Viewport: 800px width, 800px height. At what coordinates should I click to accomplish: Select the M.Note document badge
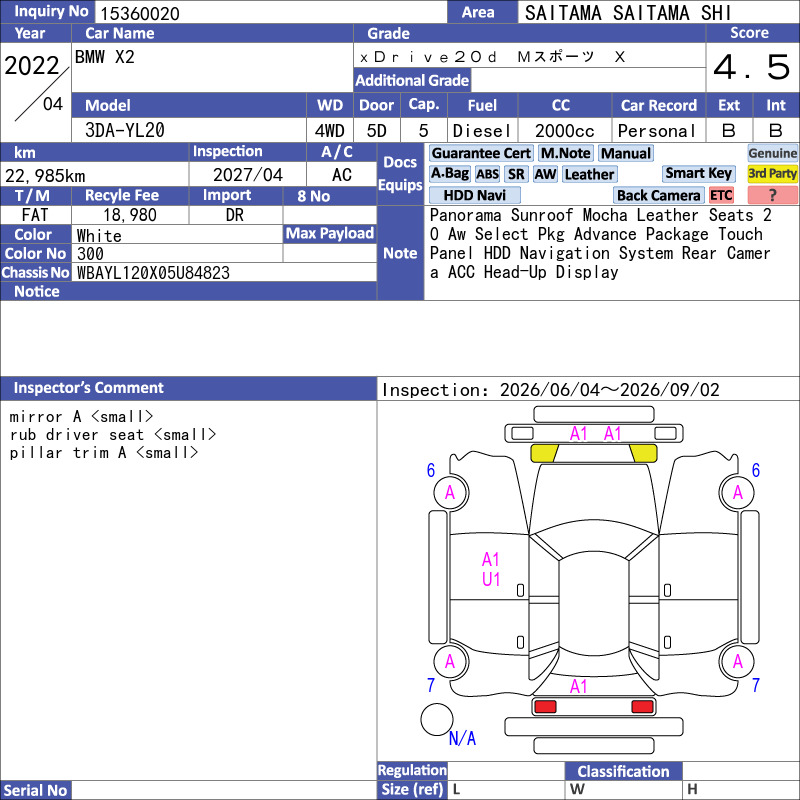coord(566,153)
